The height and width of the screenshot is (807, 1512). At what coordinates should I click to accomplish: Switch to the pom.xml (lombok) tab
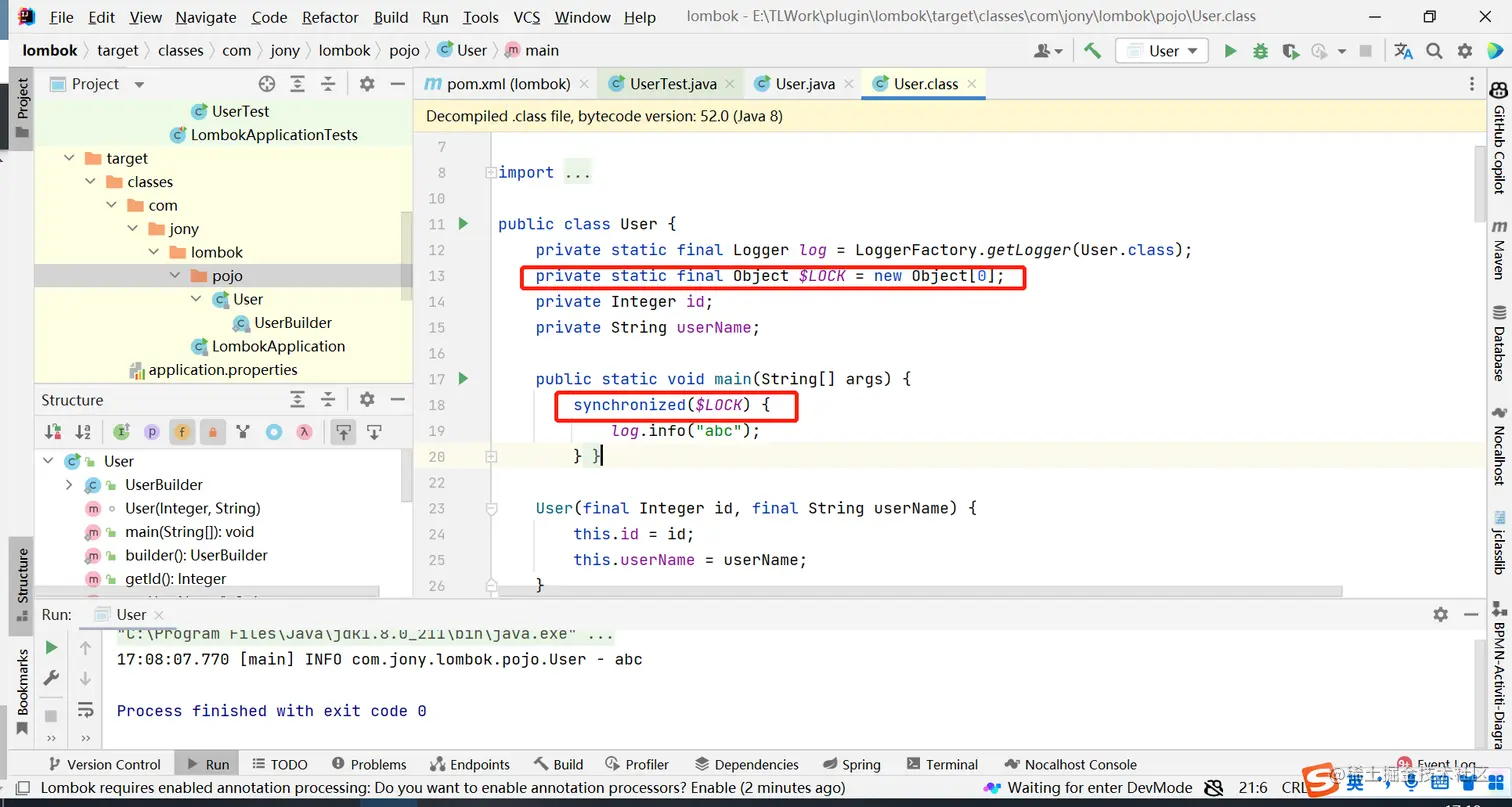505,84
